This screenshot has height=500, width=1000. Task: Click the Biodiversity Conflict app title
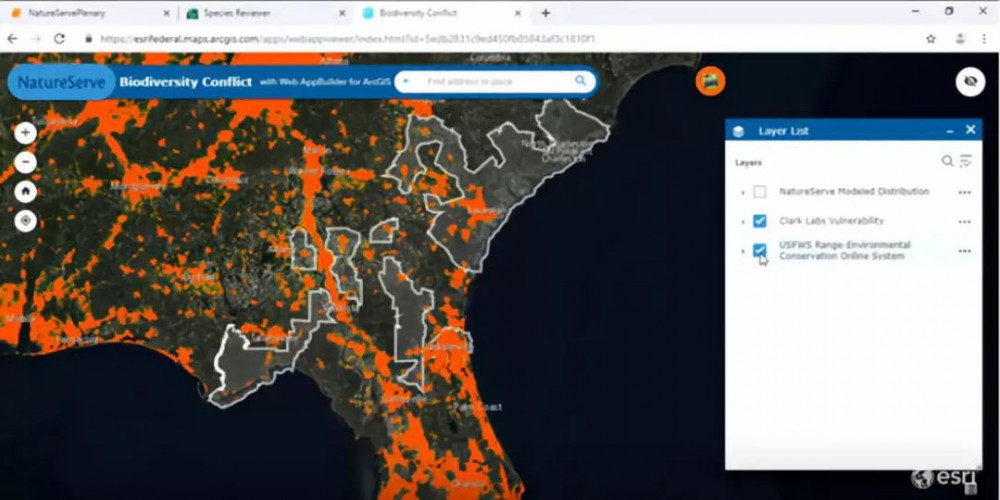pos(186,82)
